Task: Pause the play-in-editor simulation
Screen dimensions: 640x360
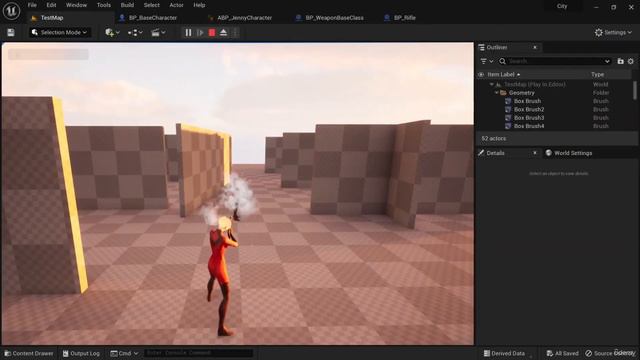Action: pyautogui.click(x=188, y=33)
